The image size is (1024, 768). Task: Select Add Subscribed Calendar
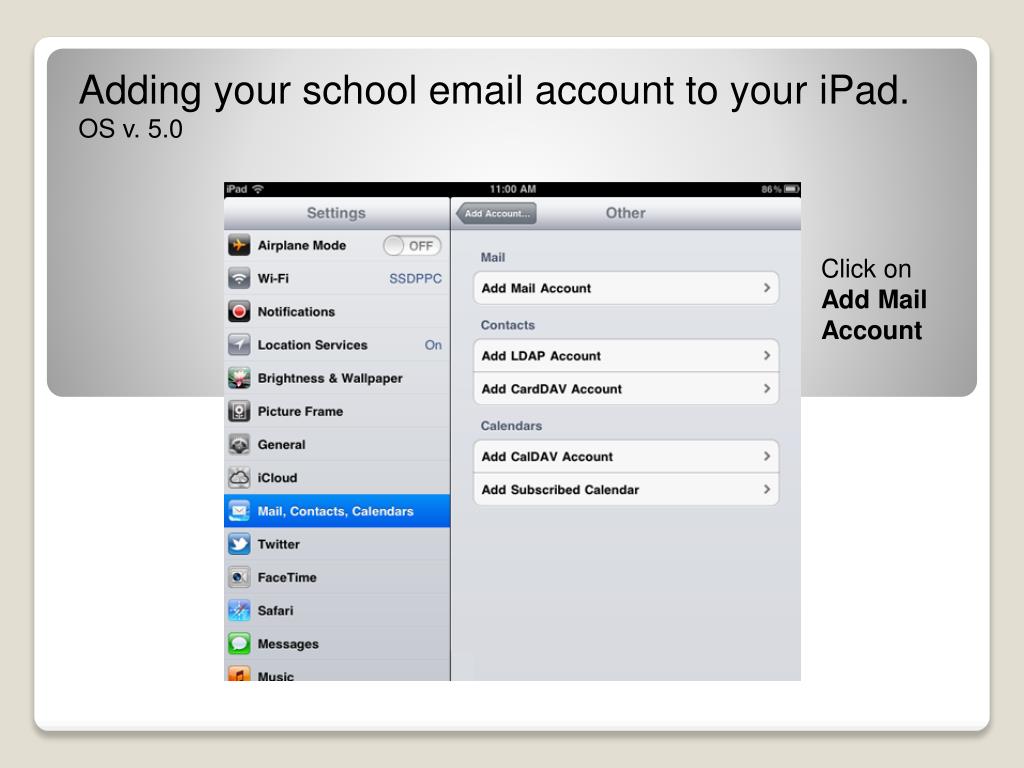626,489
